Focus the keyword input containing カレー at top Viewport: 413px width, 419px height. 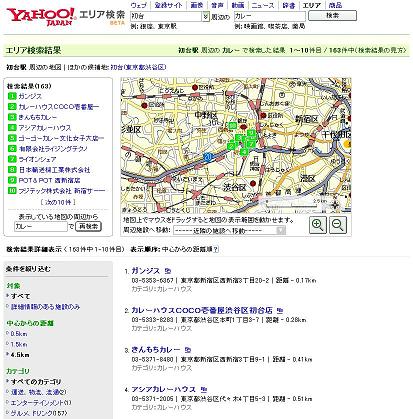tap(270, 16)
